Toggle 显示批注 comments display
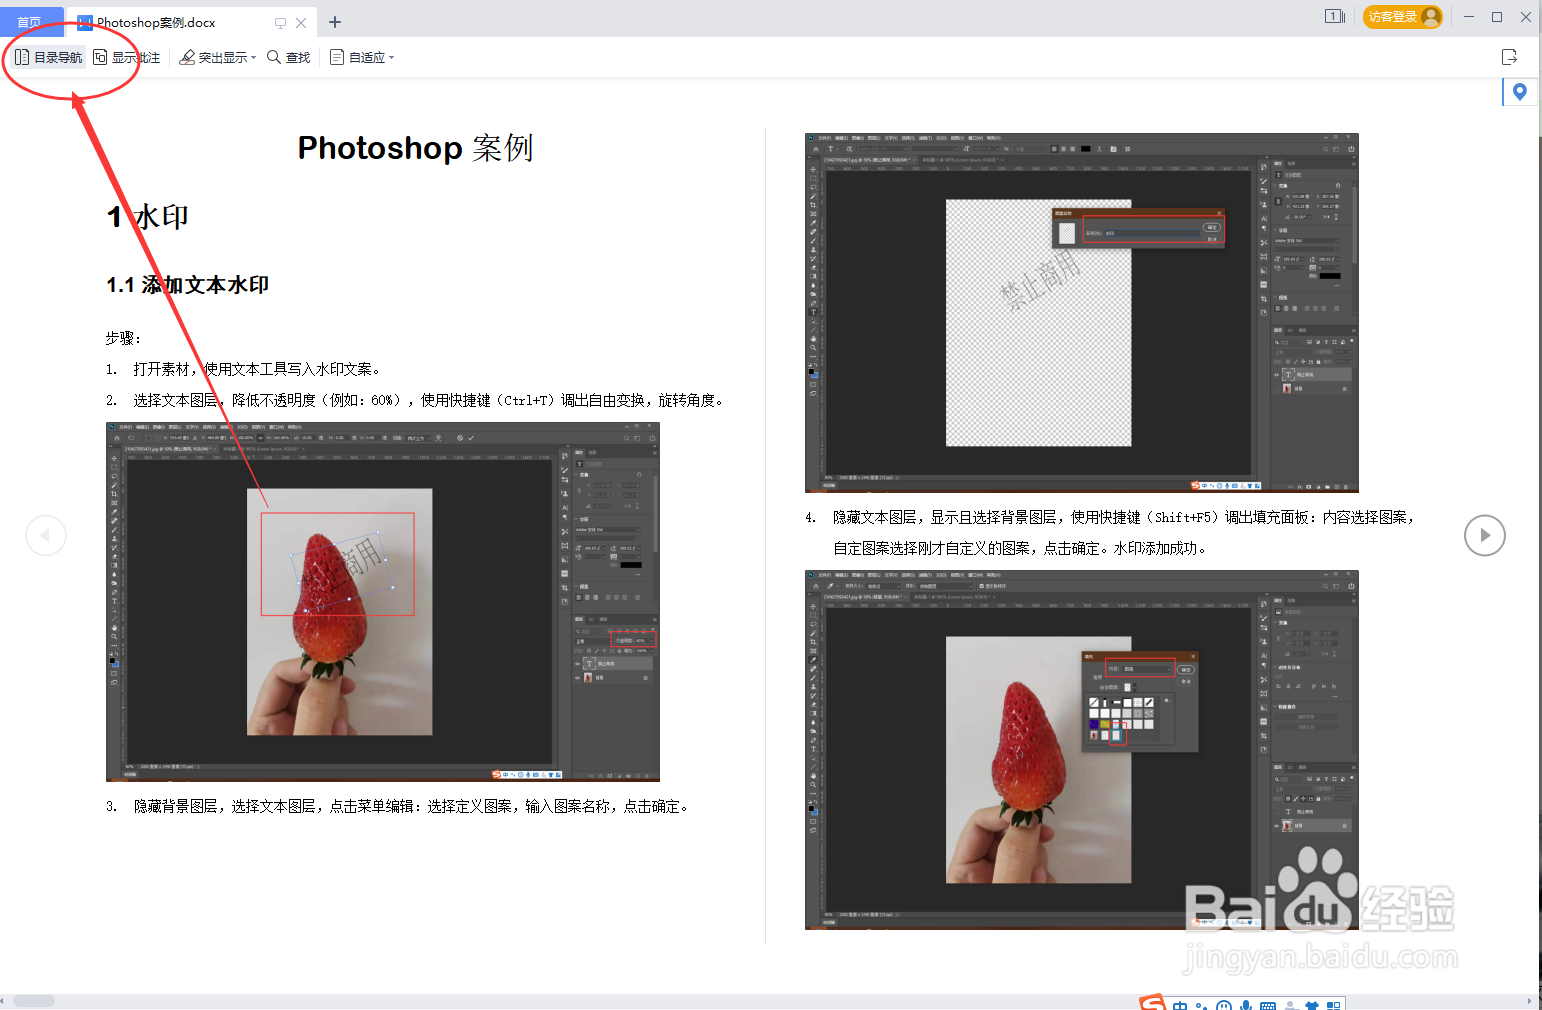The image size is (1542, 1010). click(127, 58)
